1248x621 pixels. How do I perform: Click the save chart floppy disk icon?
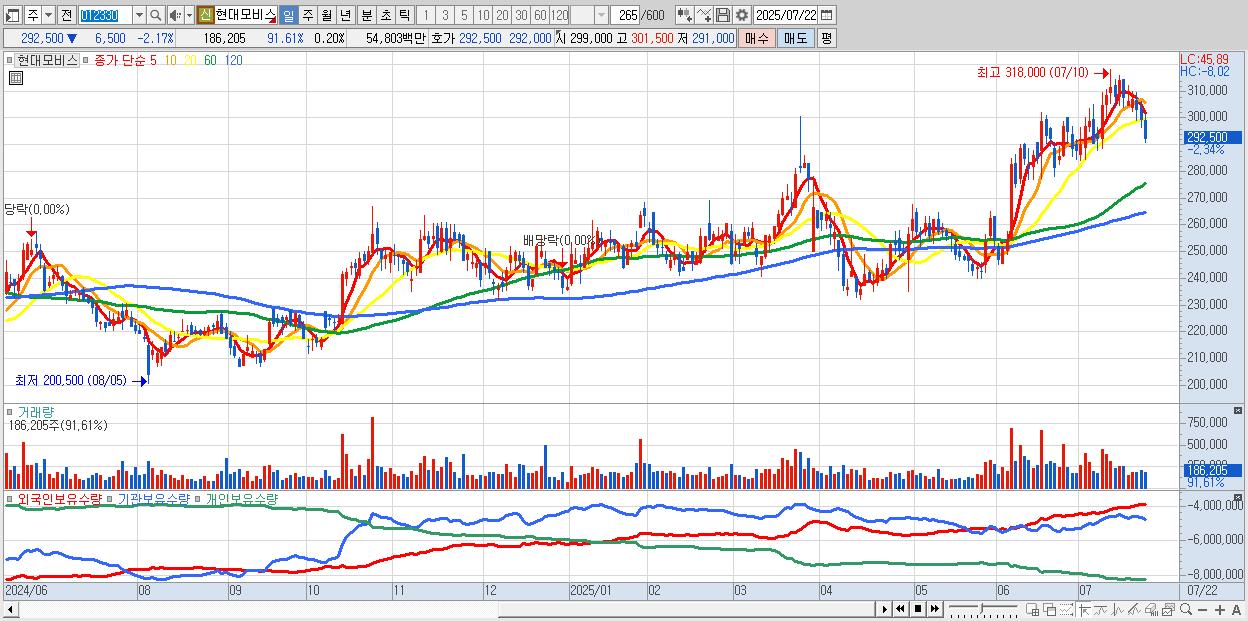[723, 15]
